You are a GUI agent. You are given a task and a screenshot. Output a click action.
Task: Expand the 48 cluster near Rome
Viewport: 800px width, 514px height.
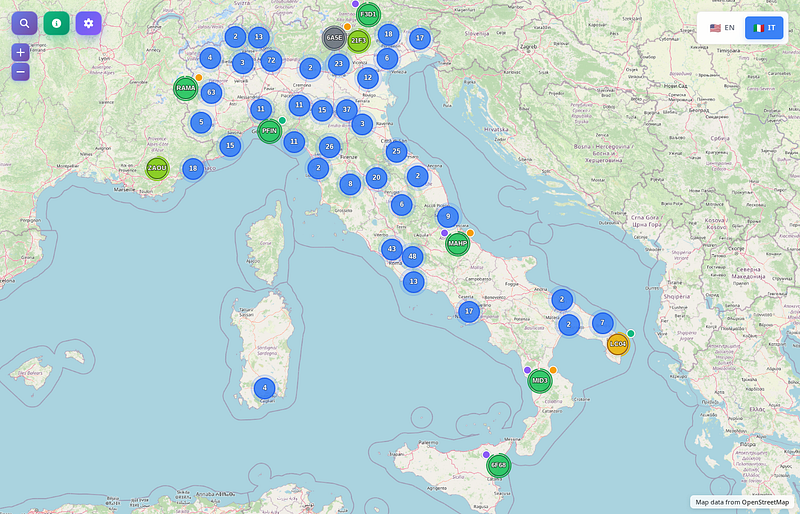point(411,257)
